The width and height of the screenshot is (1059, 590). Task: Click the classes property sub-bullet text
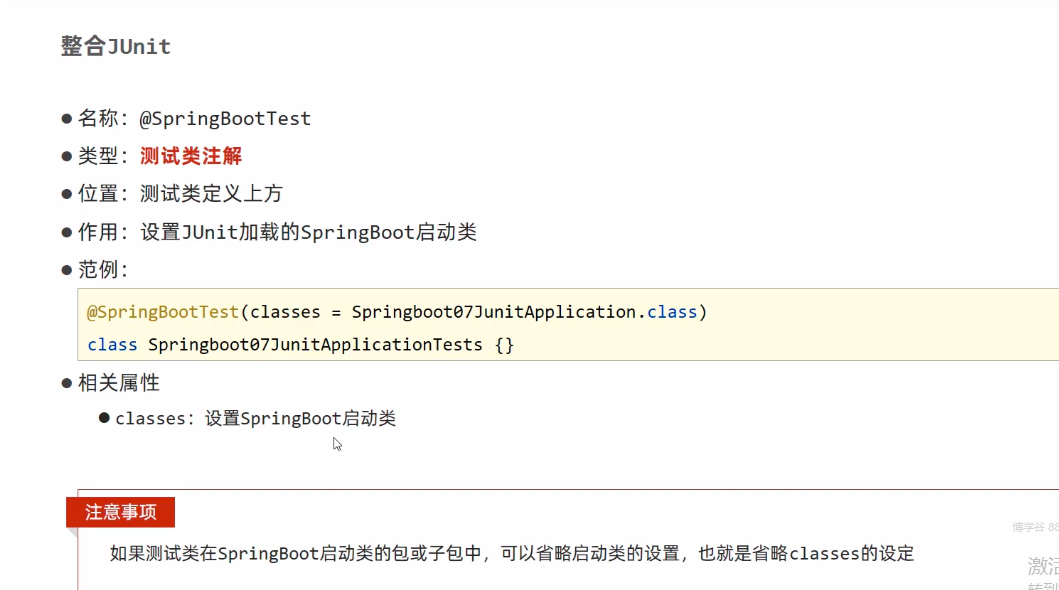pyautogui.click(x=255, y=419)
